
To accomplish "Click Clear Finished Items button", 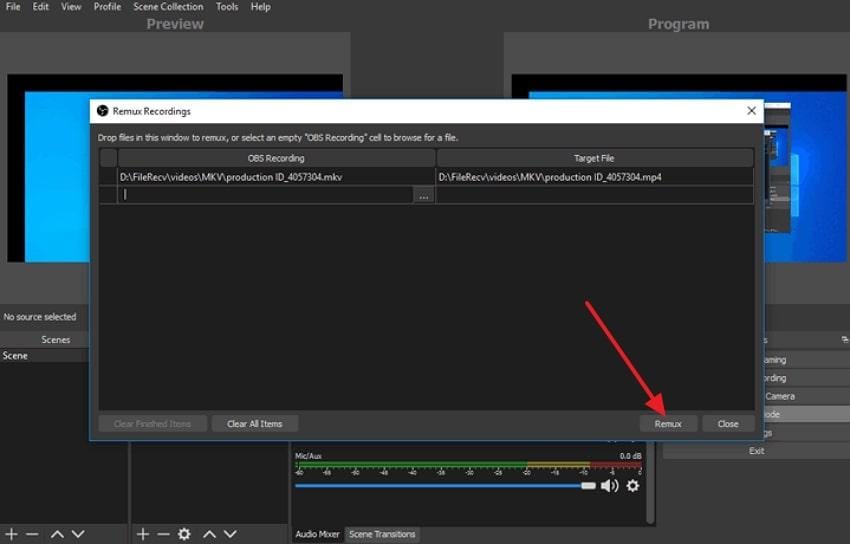I will (x=152, y=424).
